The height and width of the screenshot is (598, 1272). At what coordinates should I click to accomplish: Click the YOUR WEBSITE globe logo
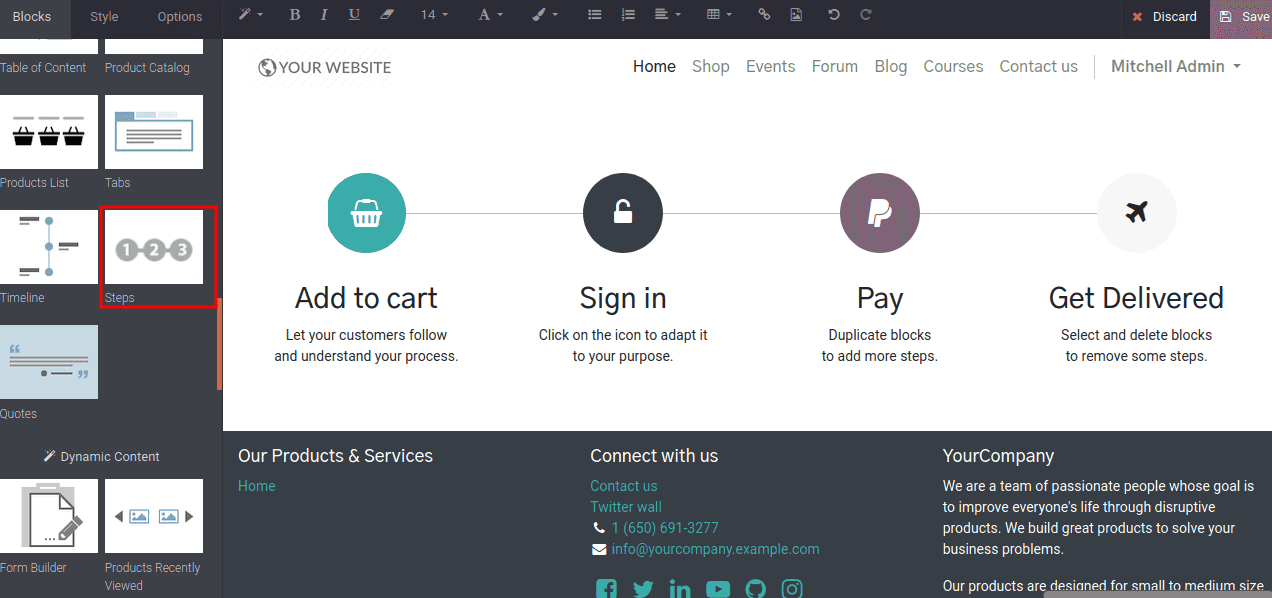325,68
